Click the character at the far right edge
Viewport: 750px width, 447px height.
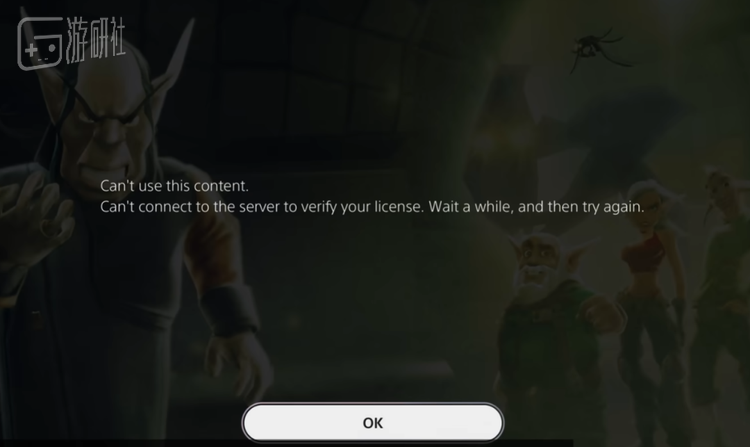(x=725, y=287)
